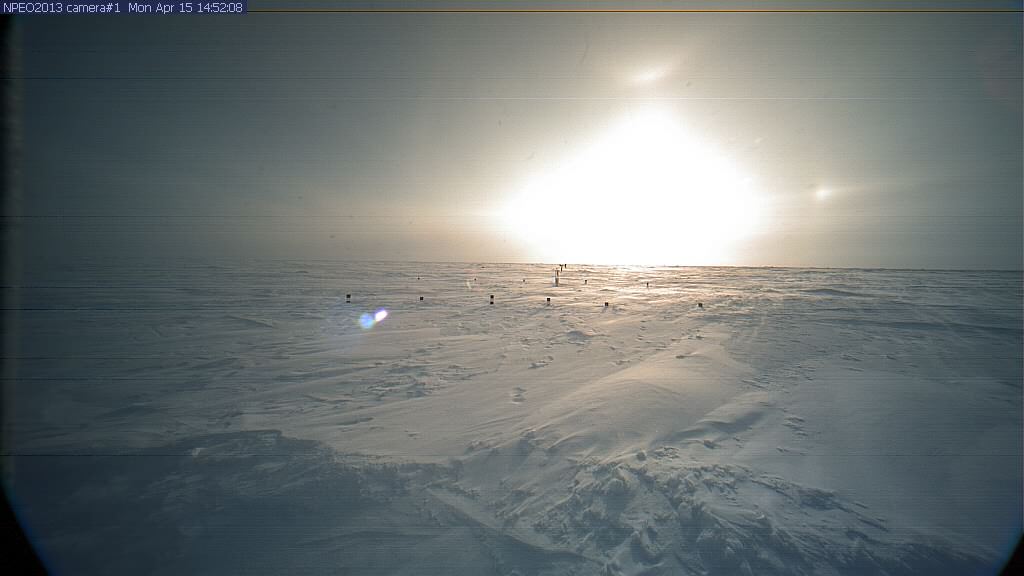The image size is (1024, 576).
Task: Click the rightmost dark marker in front row
Action: point(700,304)
